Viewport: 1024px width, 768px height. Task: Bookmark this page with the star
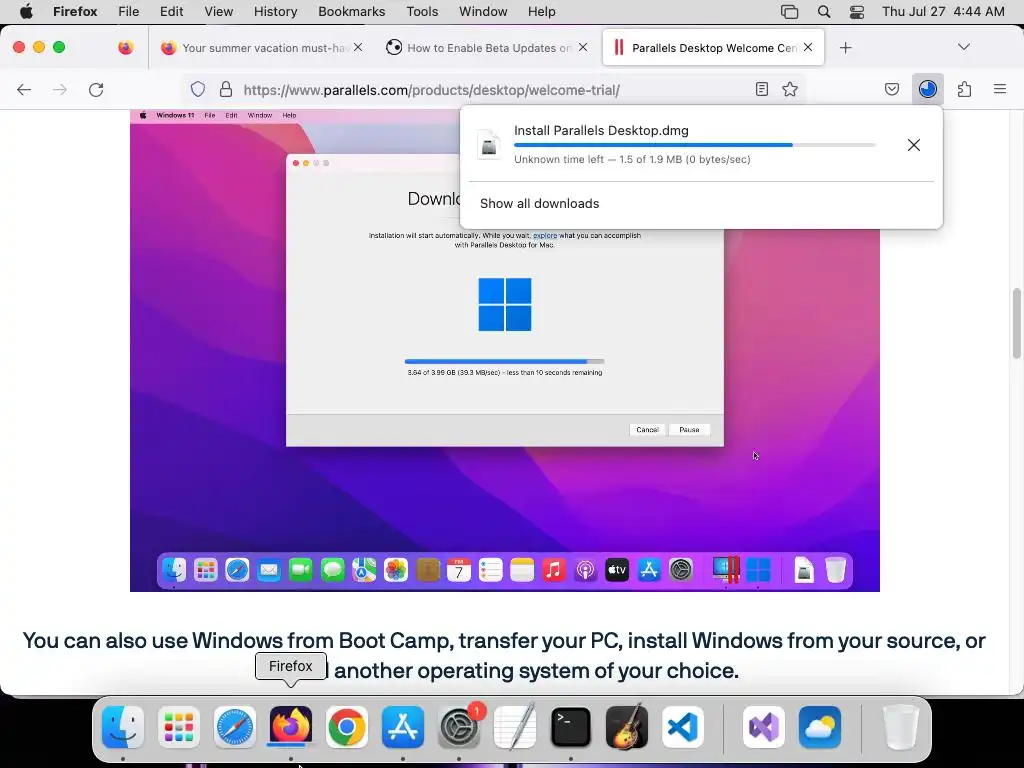pos(790,89)
